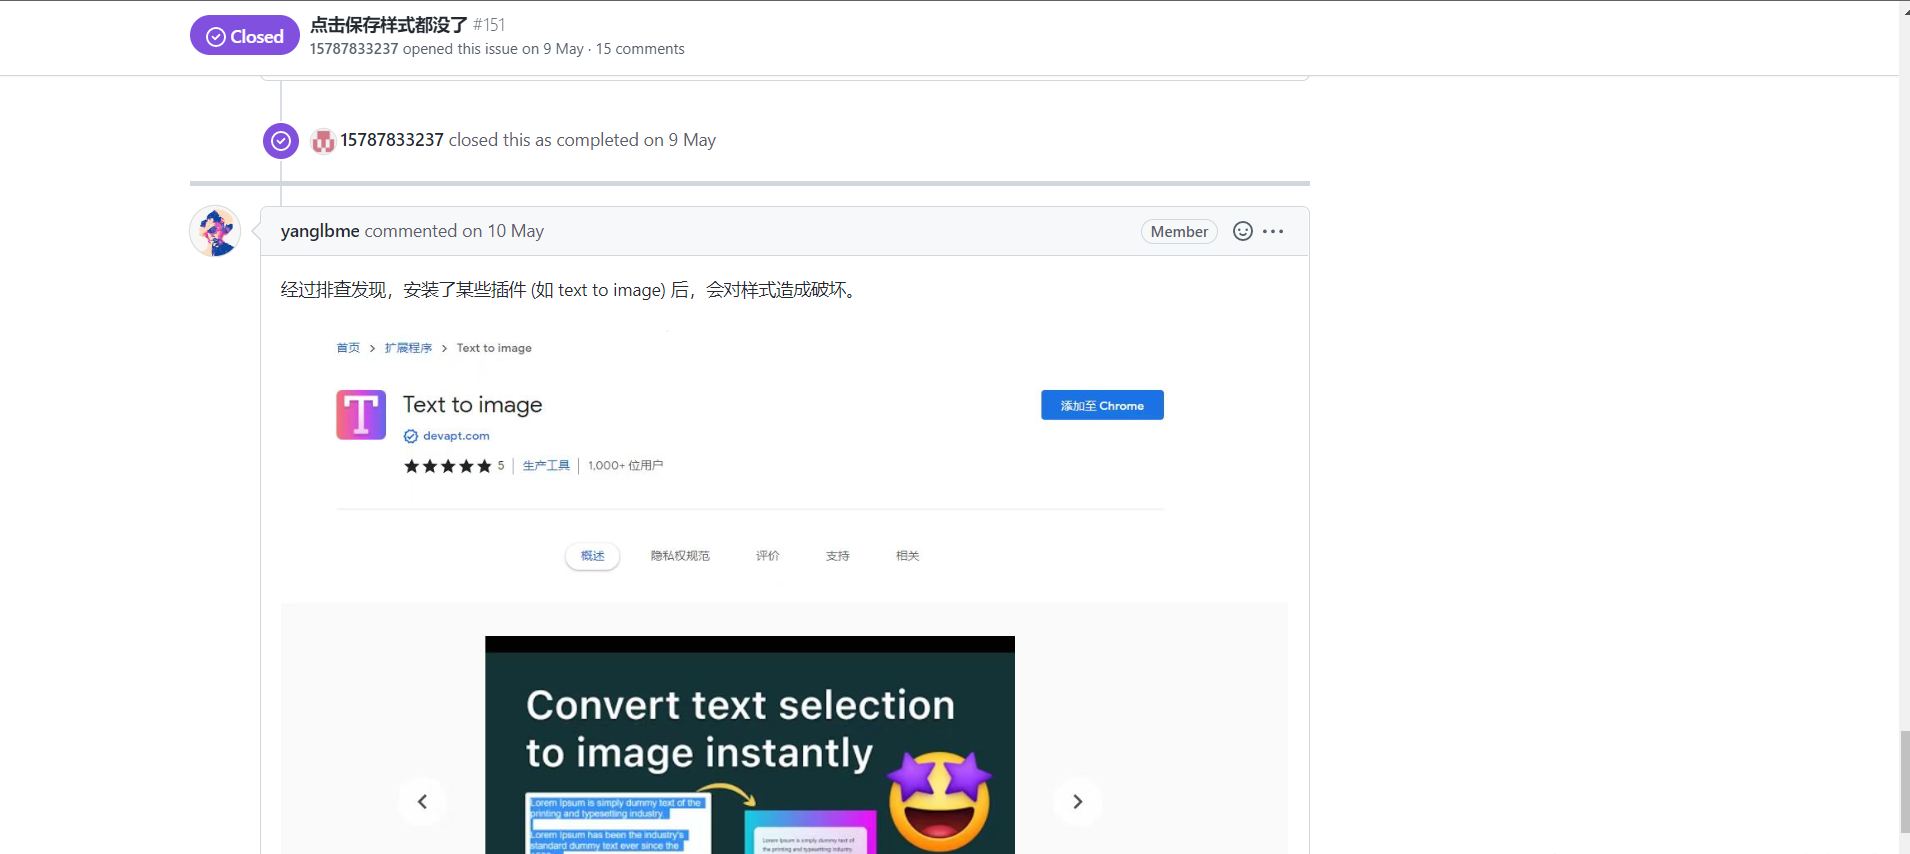
Task: Open 15787833237 username in closed event
Action: 392,140
